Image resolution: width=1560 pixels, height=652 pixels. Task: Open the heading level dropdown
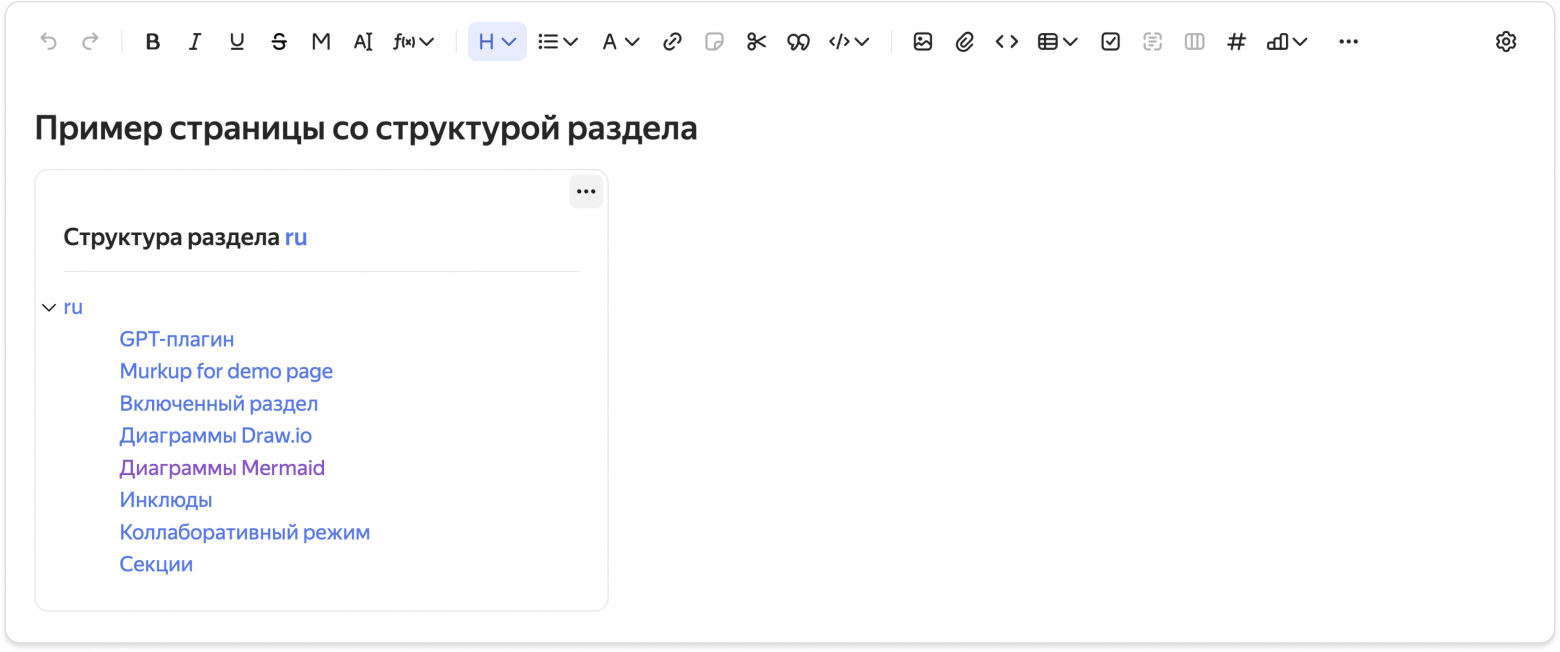point(497,41)
